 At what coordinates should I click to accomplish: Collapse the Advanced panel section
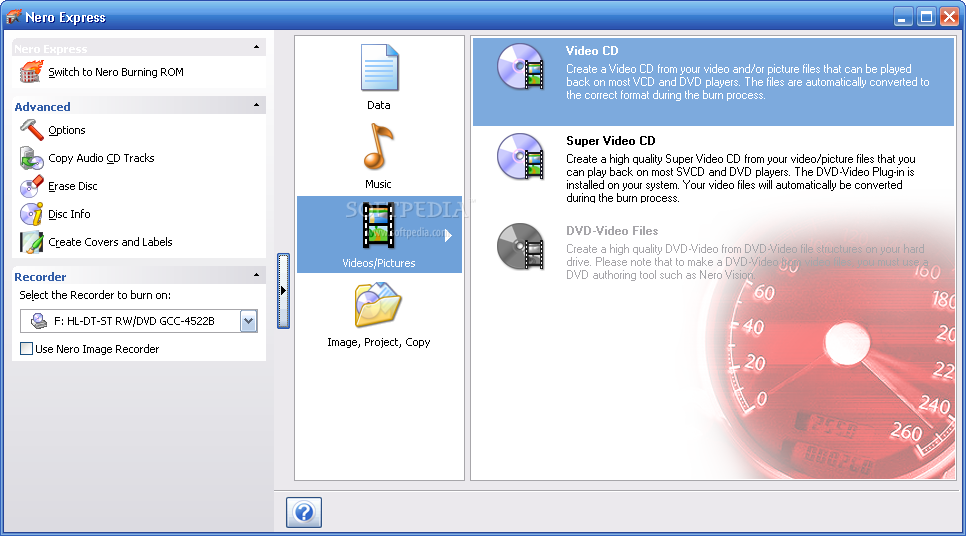coord(256,105)
